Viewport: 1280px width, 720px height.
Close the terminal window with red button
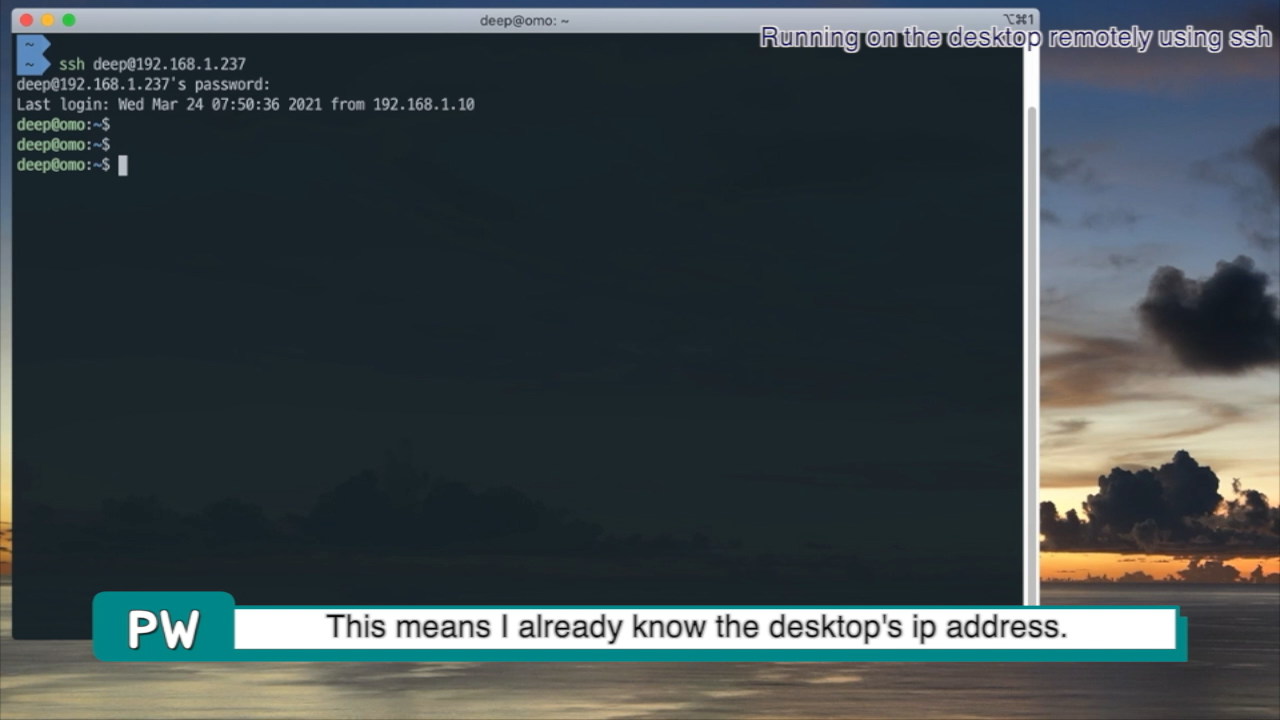click(26, 20)
